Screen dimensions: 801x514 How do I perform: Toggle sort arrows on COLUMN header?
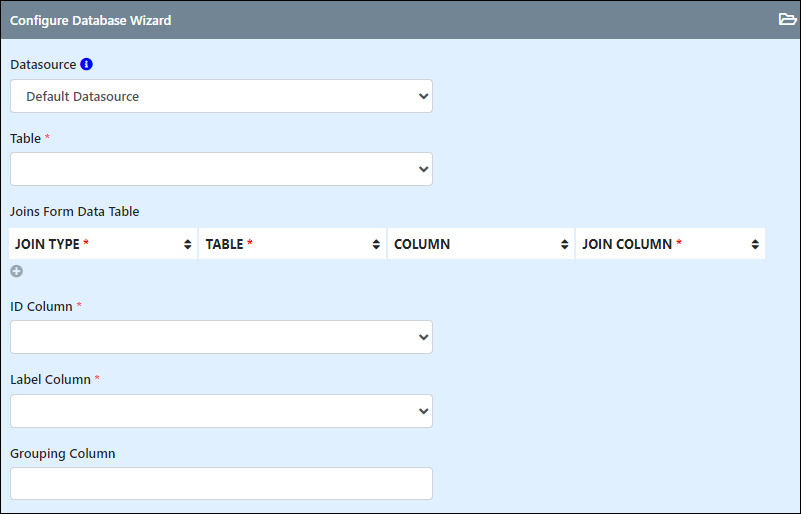(x=564, y=244)
